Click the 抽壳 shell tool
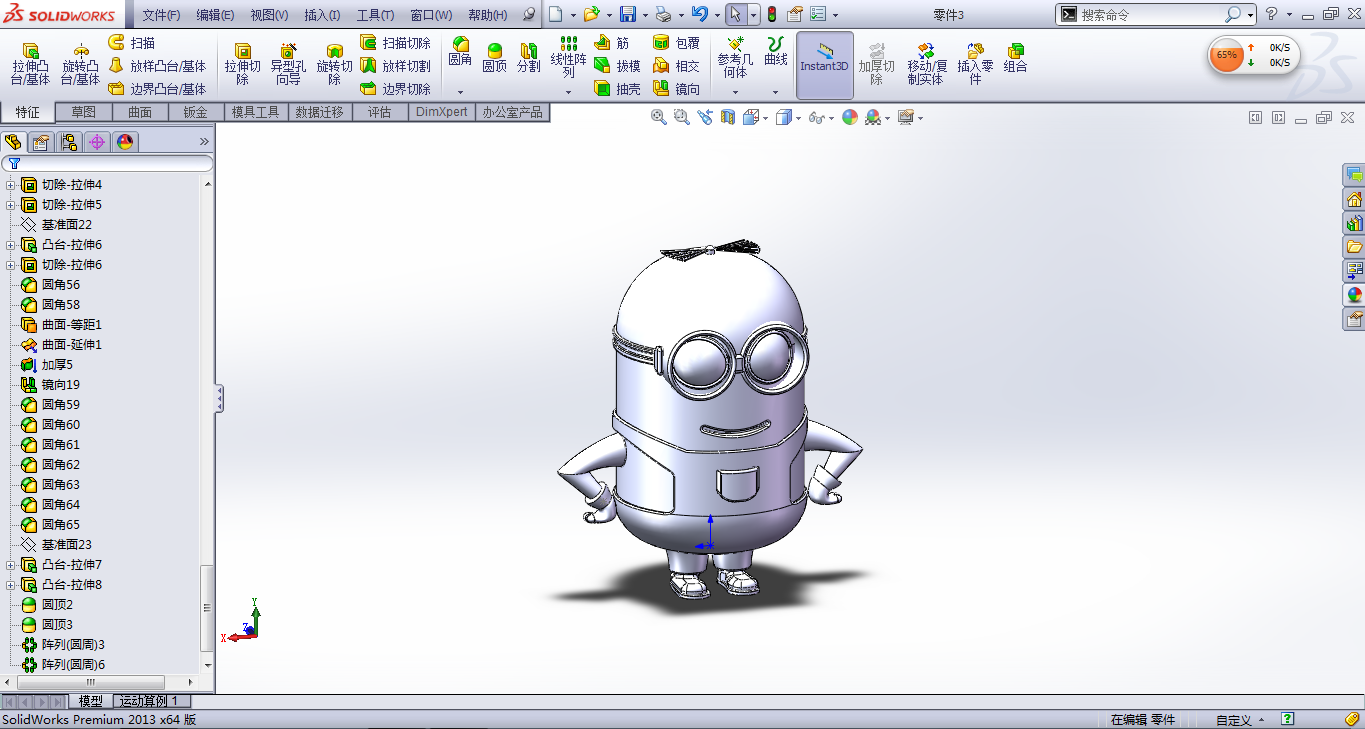This screenshot has height=729, width=1365. point(617,89)
